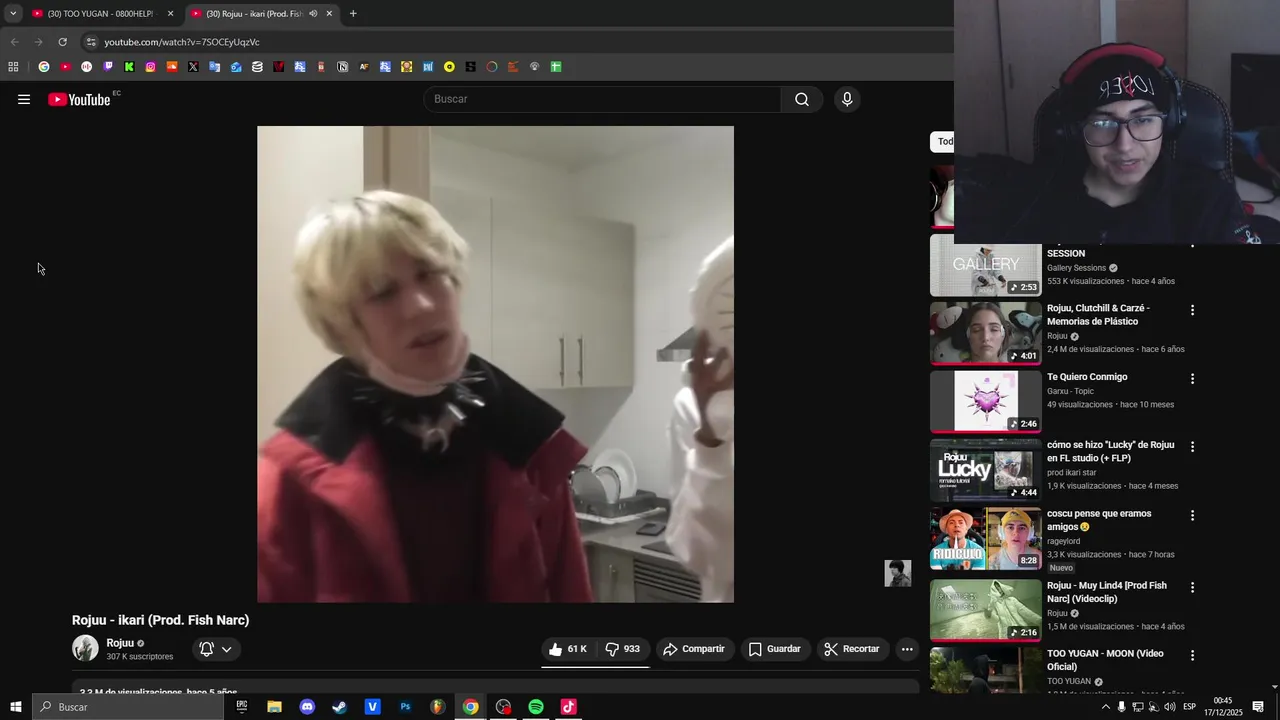Open options menu for Muy Lind4 video
This screenshot has width=1280, height=720.
click(1192, 587)
